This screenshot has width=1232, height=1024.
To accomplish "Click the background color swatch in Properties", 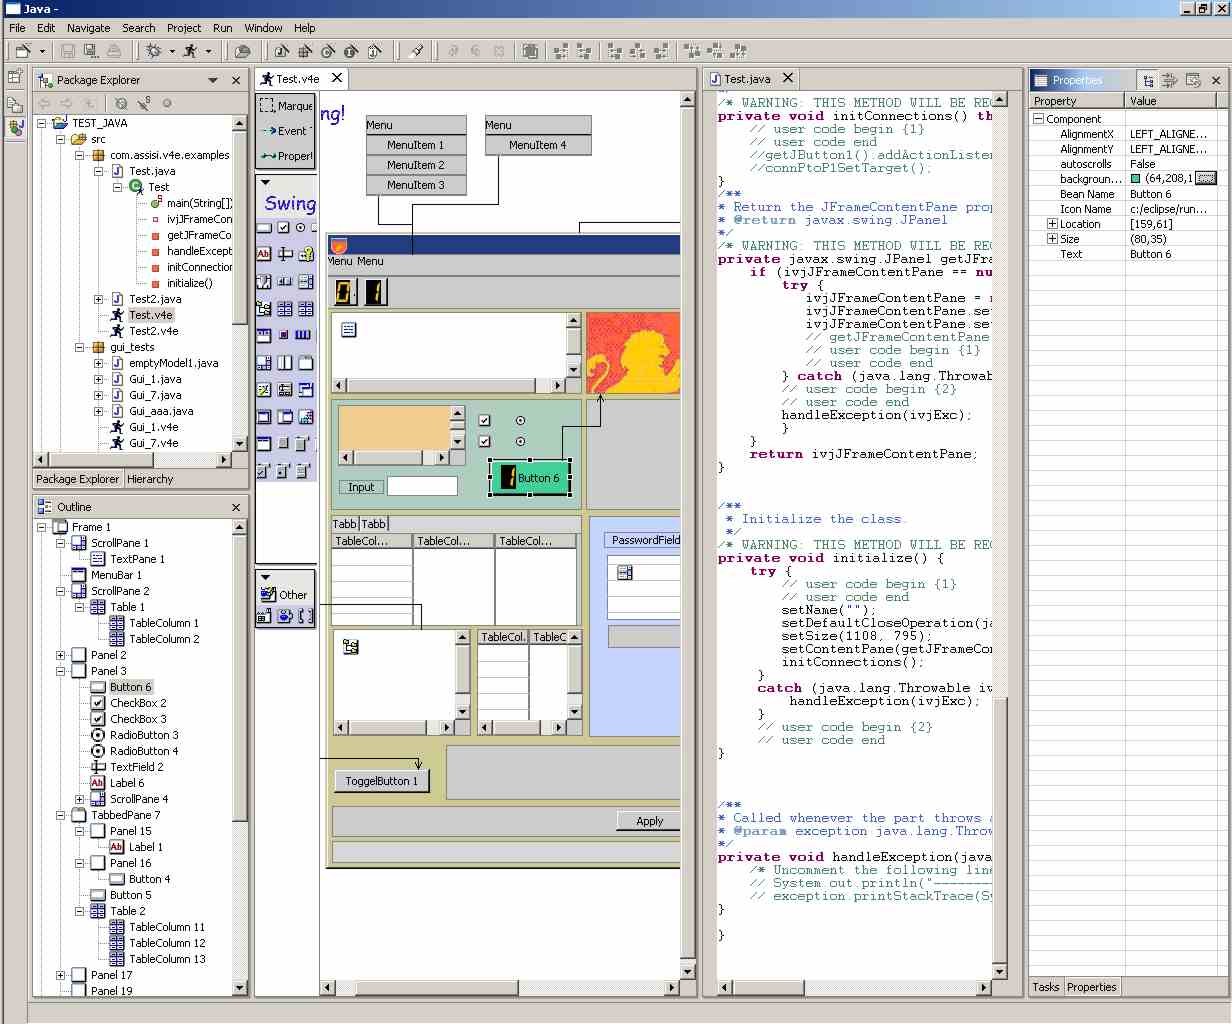I will tap(1135, 179).
